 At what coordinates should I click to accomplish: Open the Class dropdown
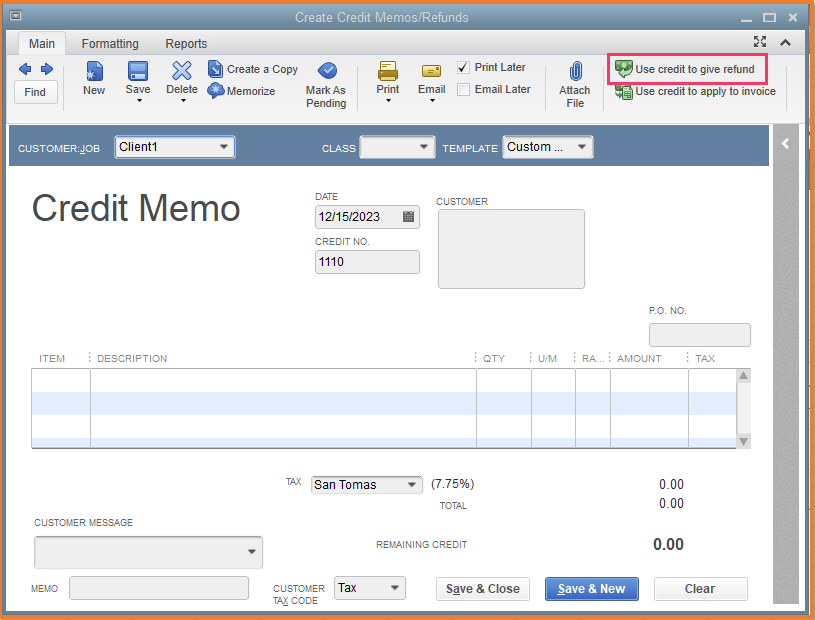(x=424, y=147)
